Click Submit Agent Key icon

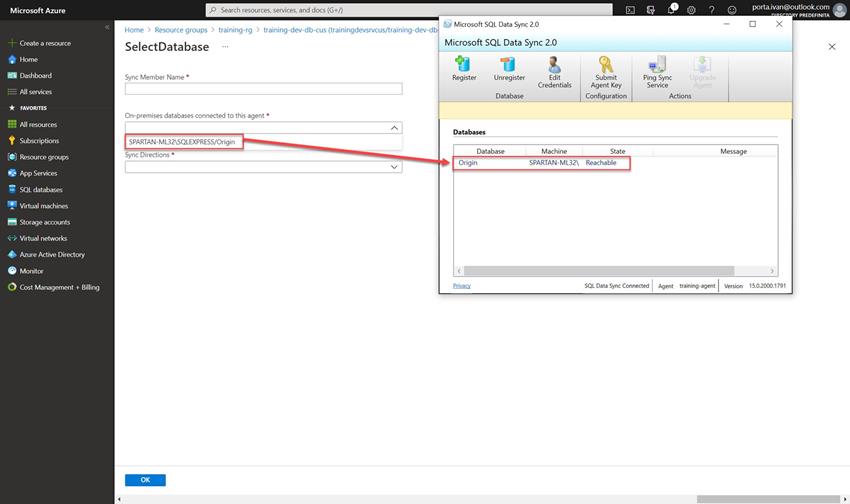pyautogui.click(x=606, y=73)
